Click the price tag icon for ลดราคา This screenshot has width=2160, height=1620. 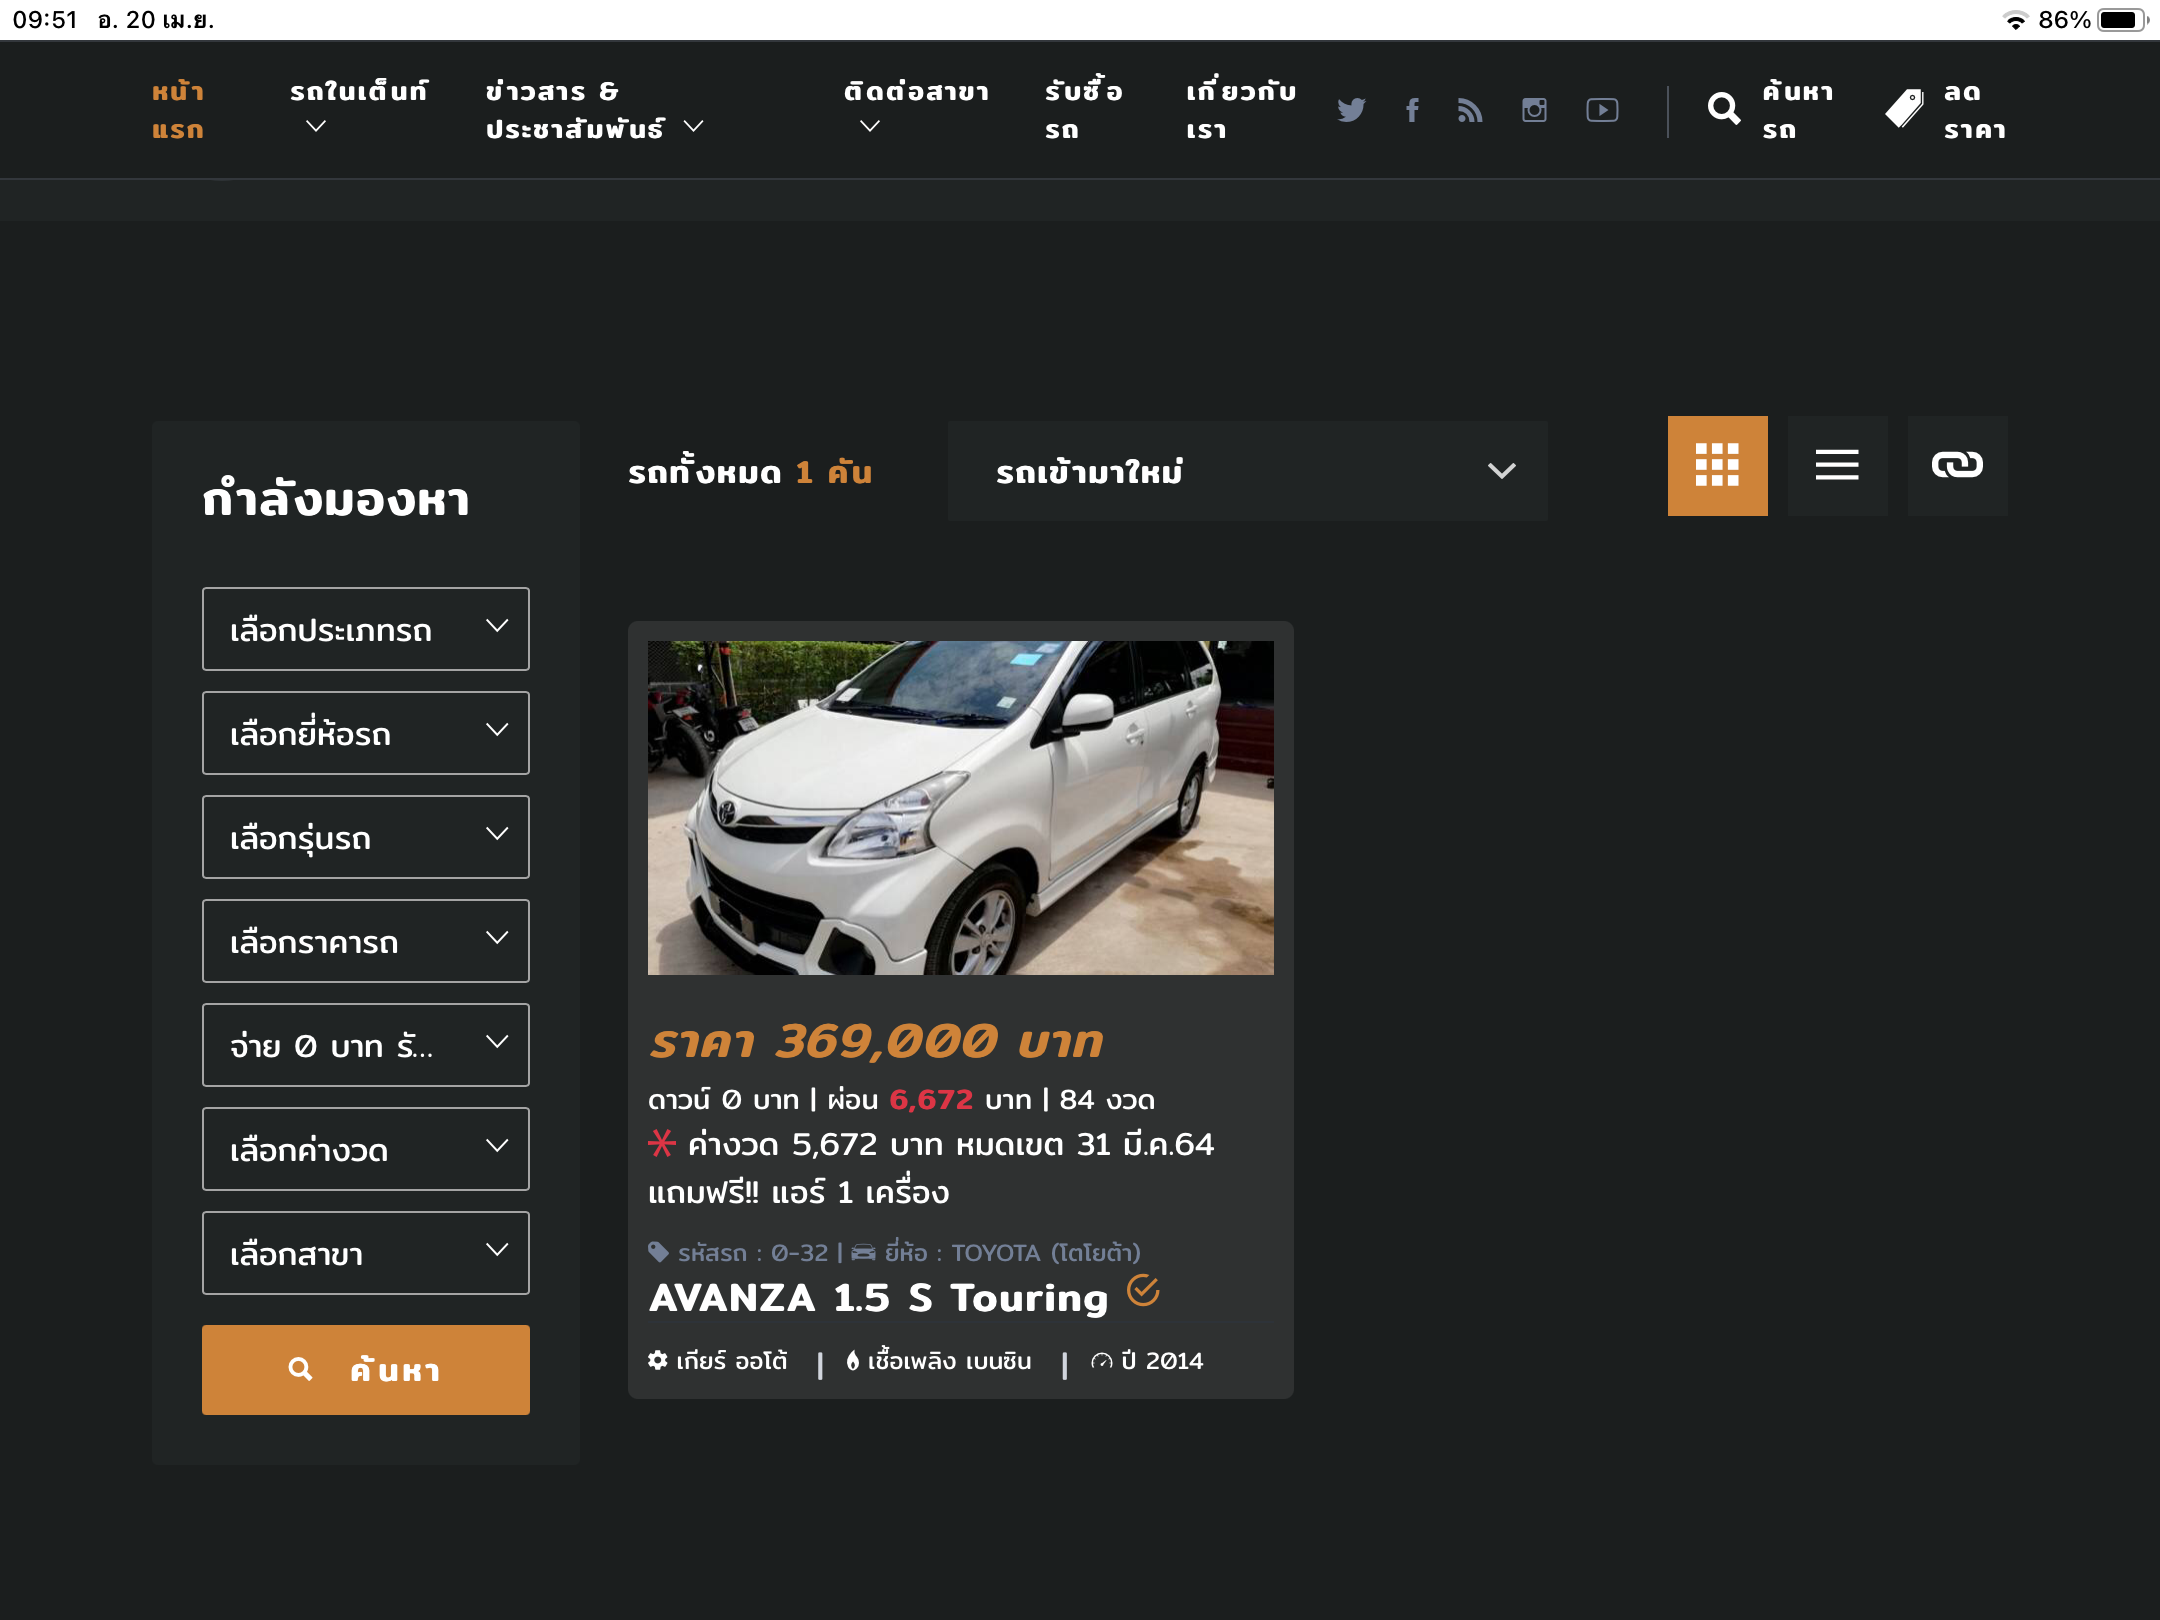click(1905, 109)
